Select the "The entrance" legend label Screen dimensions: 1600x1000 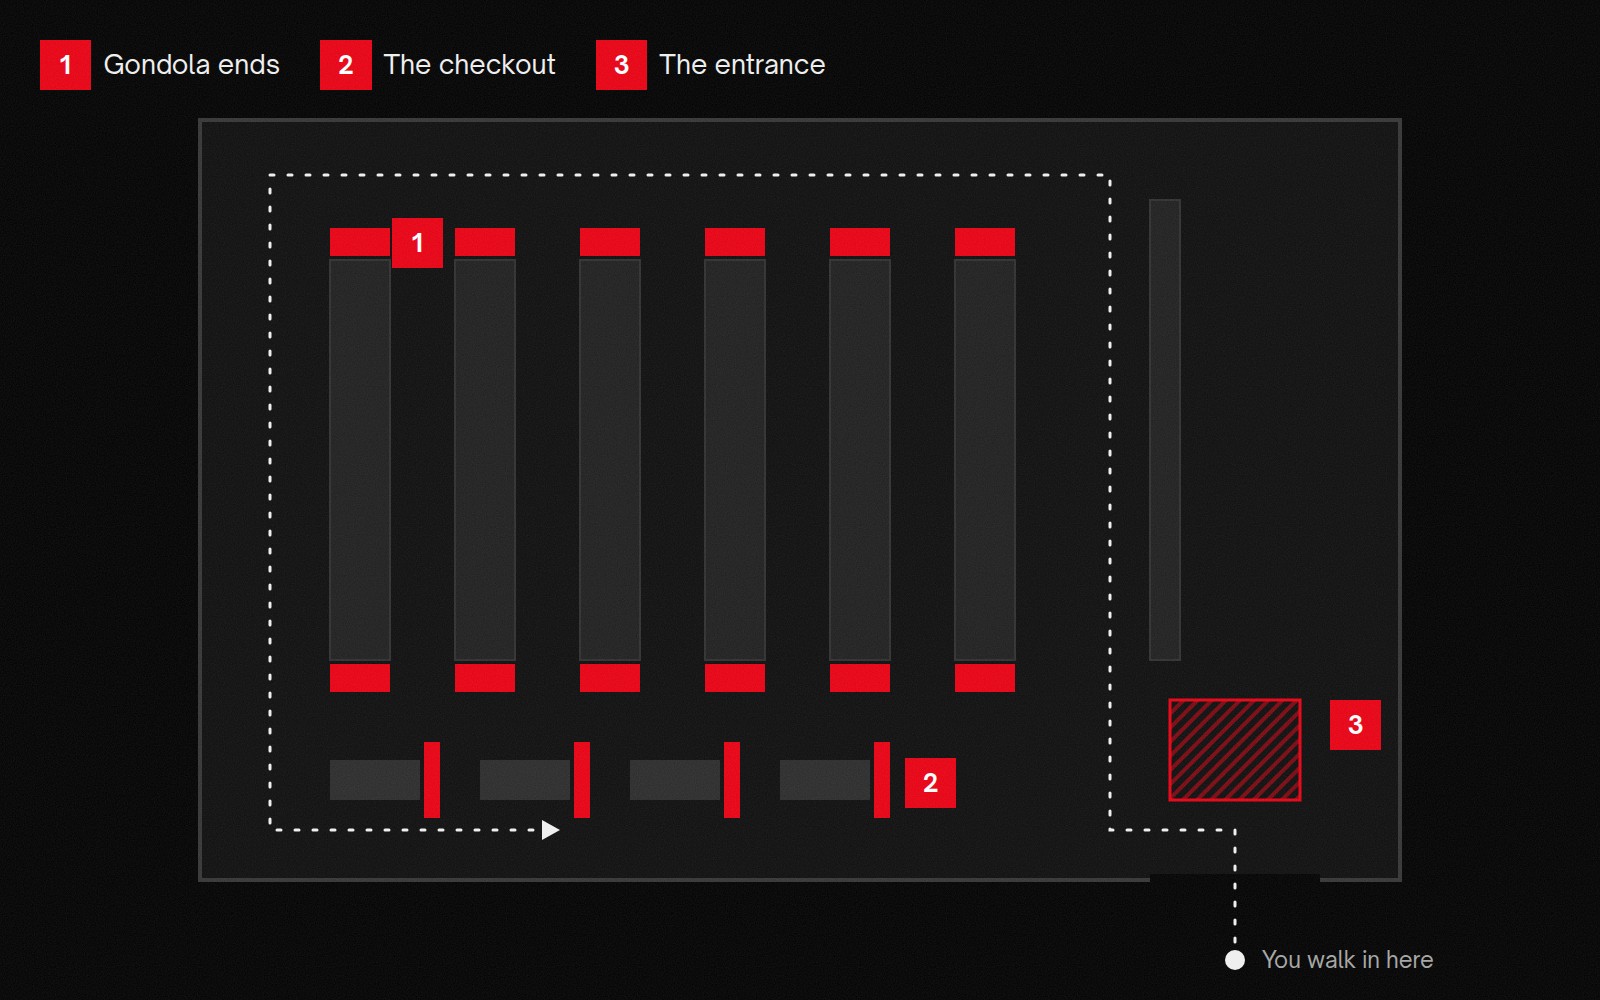(x=742, y=65)
